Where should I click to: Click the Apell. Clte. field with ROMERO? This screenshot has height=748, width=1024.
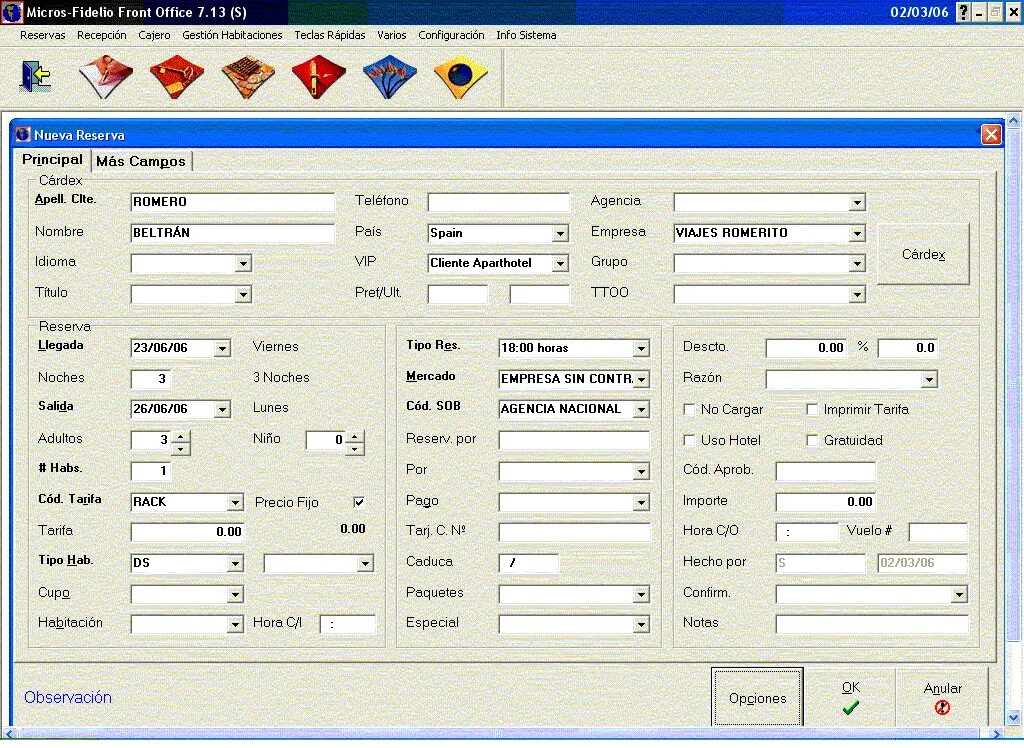tap(232, 202)
